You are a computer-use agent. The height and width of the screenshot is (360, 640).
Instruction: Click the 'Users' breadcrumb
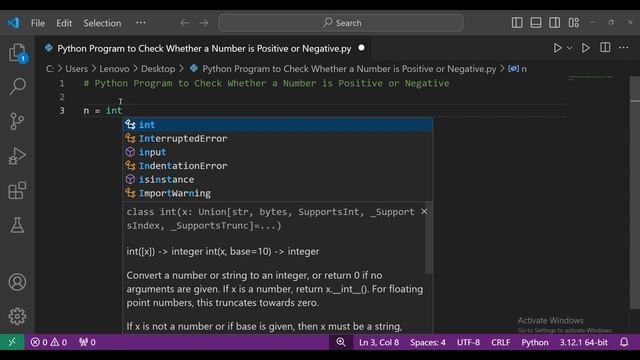coord(76,69)
